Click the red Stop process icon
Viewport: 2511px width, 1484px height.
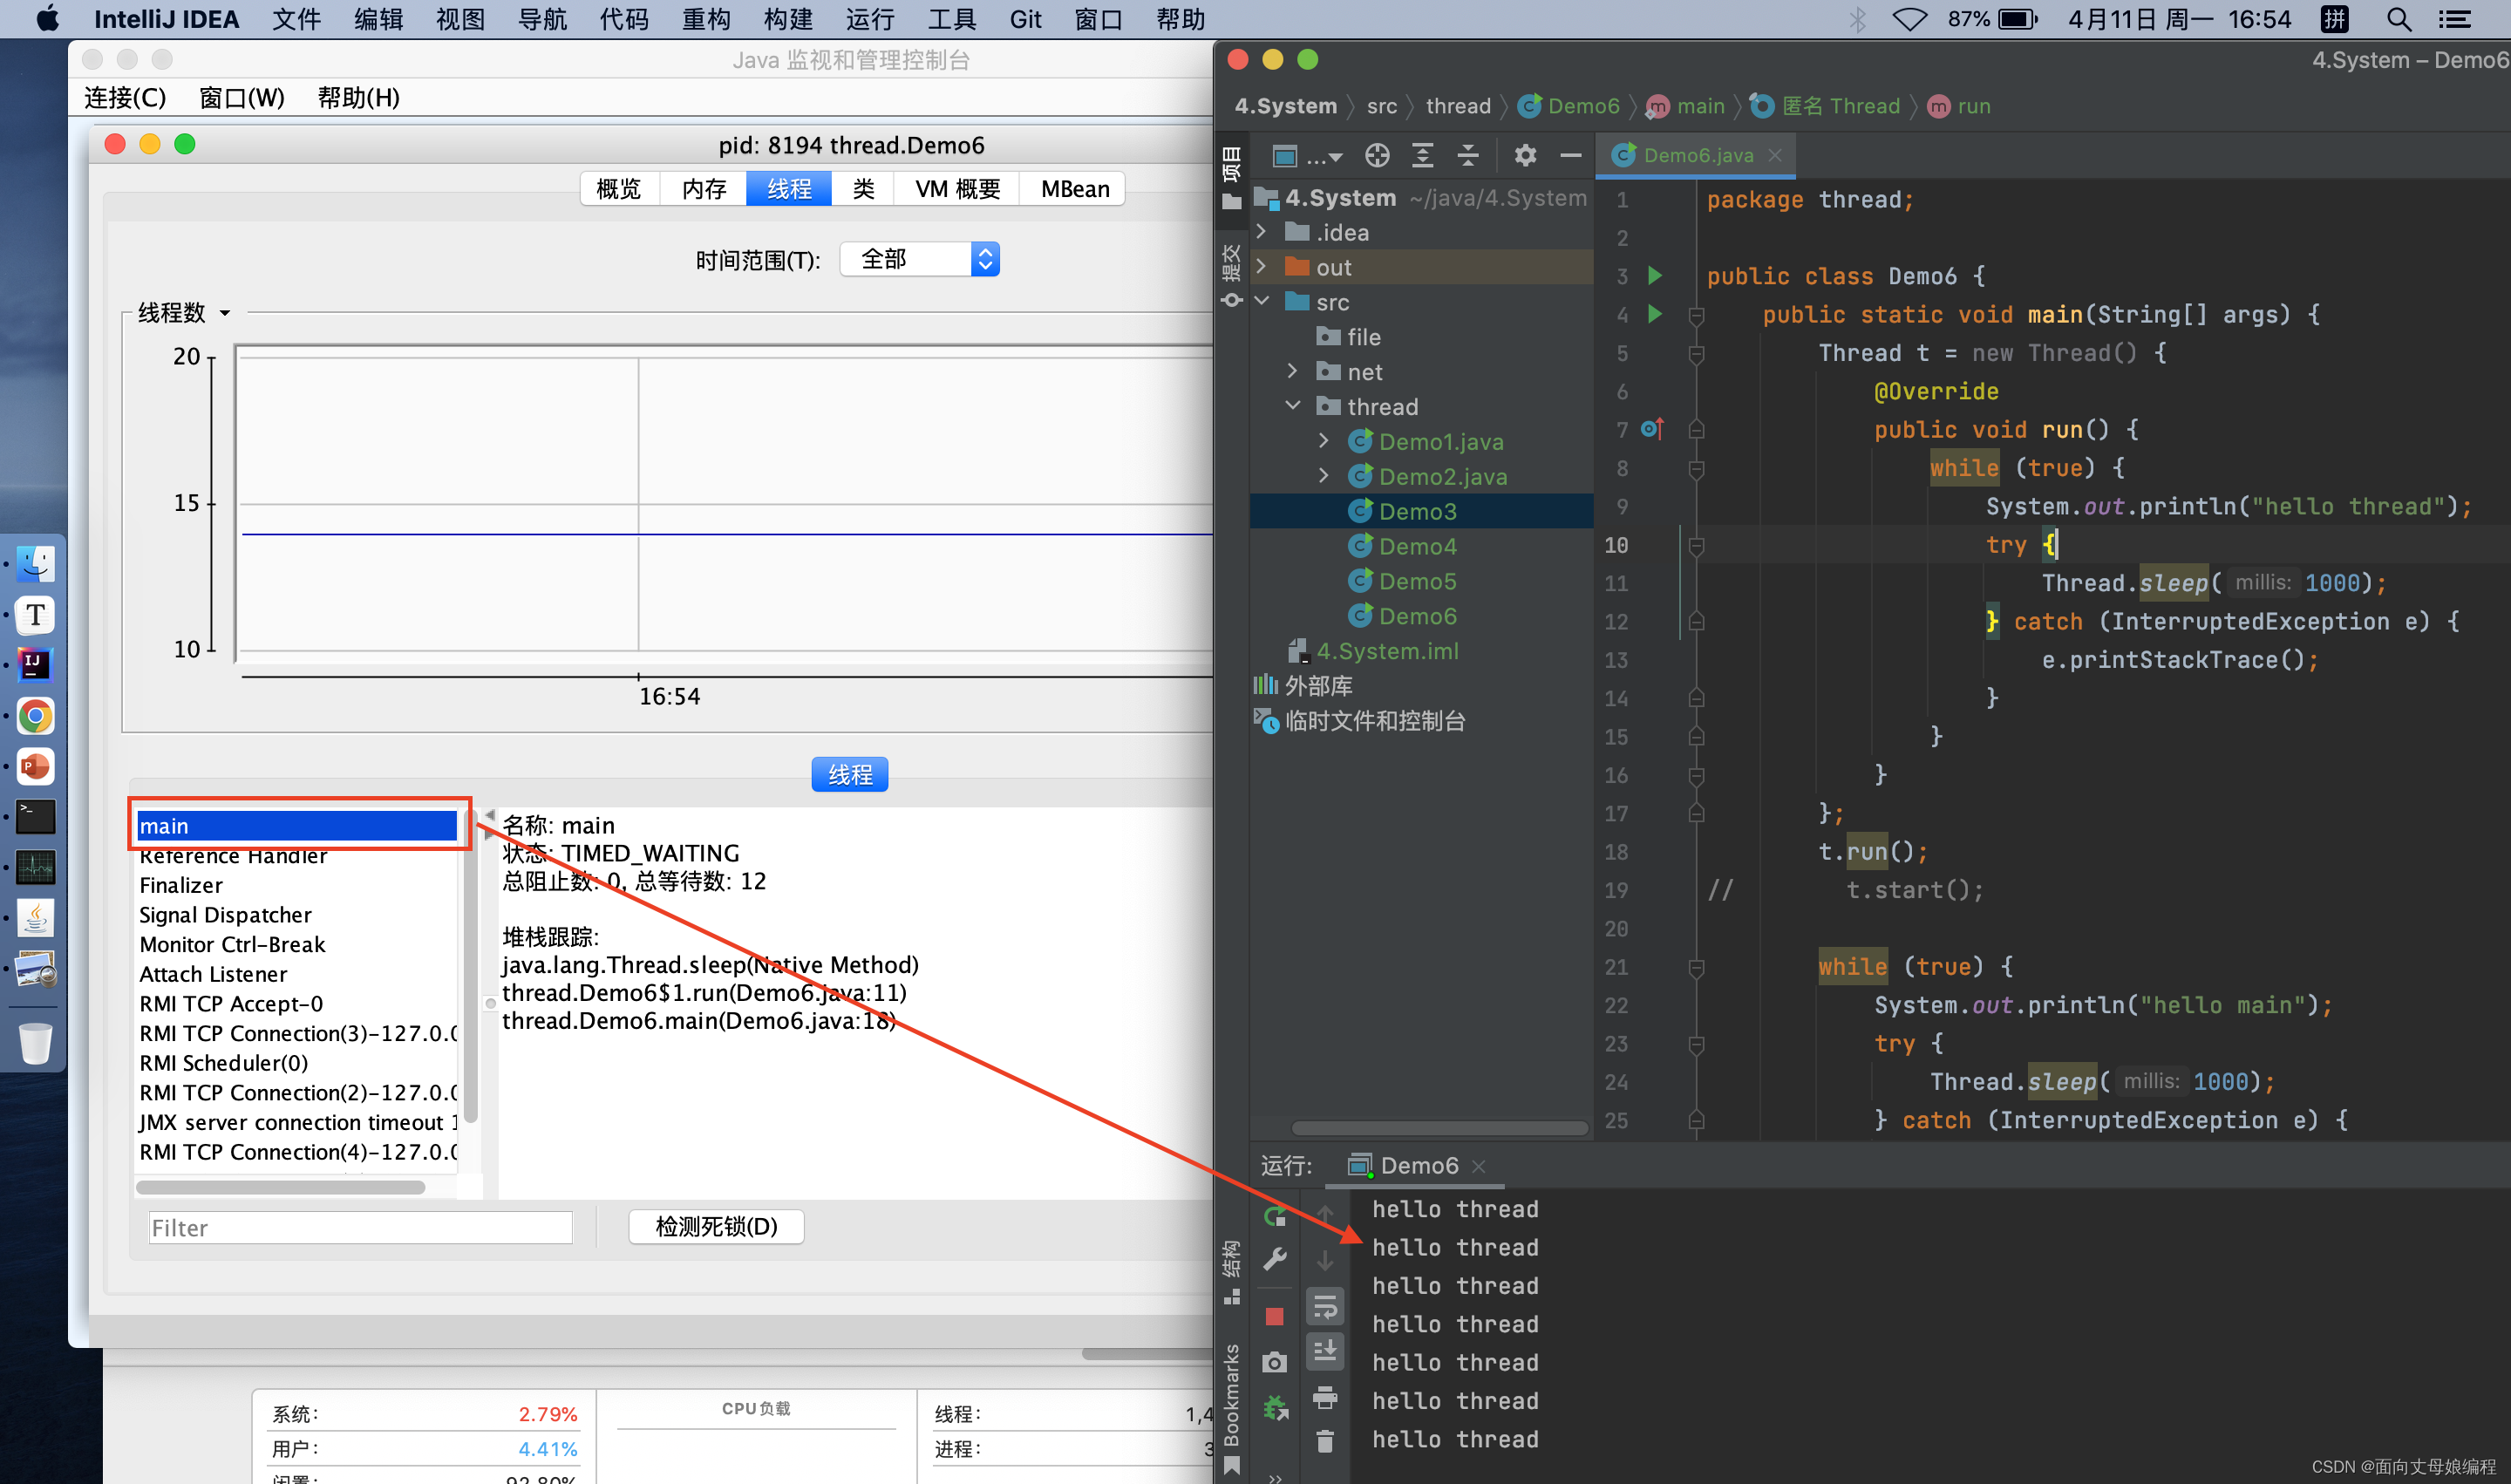tap(1274, 1316)
